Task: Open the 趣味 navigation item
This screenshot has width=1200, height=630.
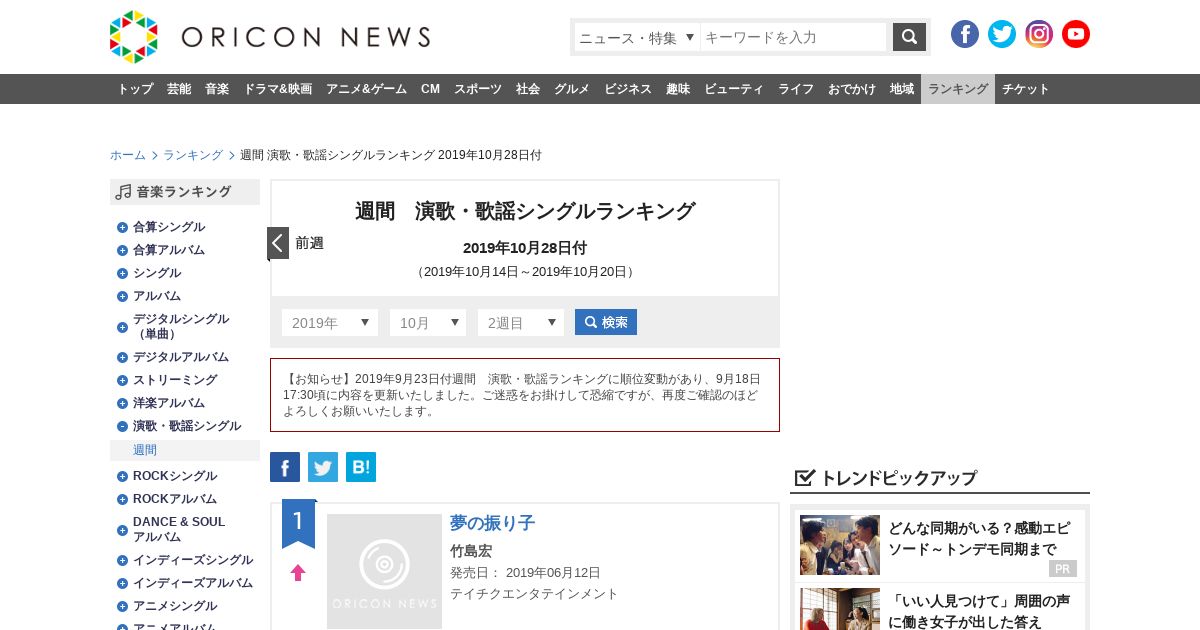Action: [678, 89]
